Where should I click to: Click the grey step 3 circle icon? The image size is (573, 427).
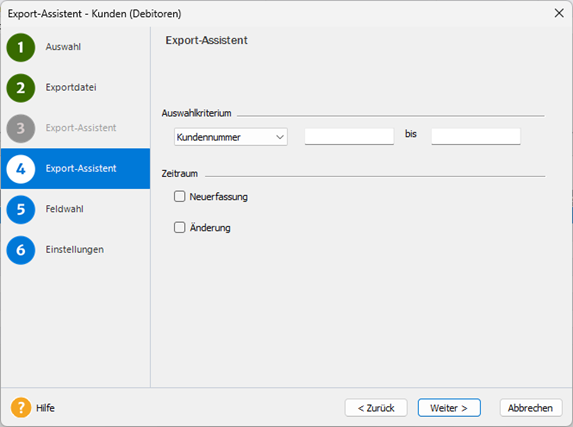(21, 129)
